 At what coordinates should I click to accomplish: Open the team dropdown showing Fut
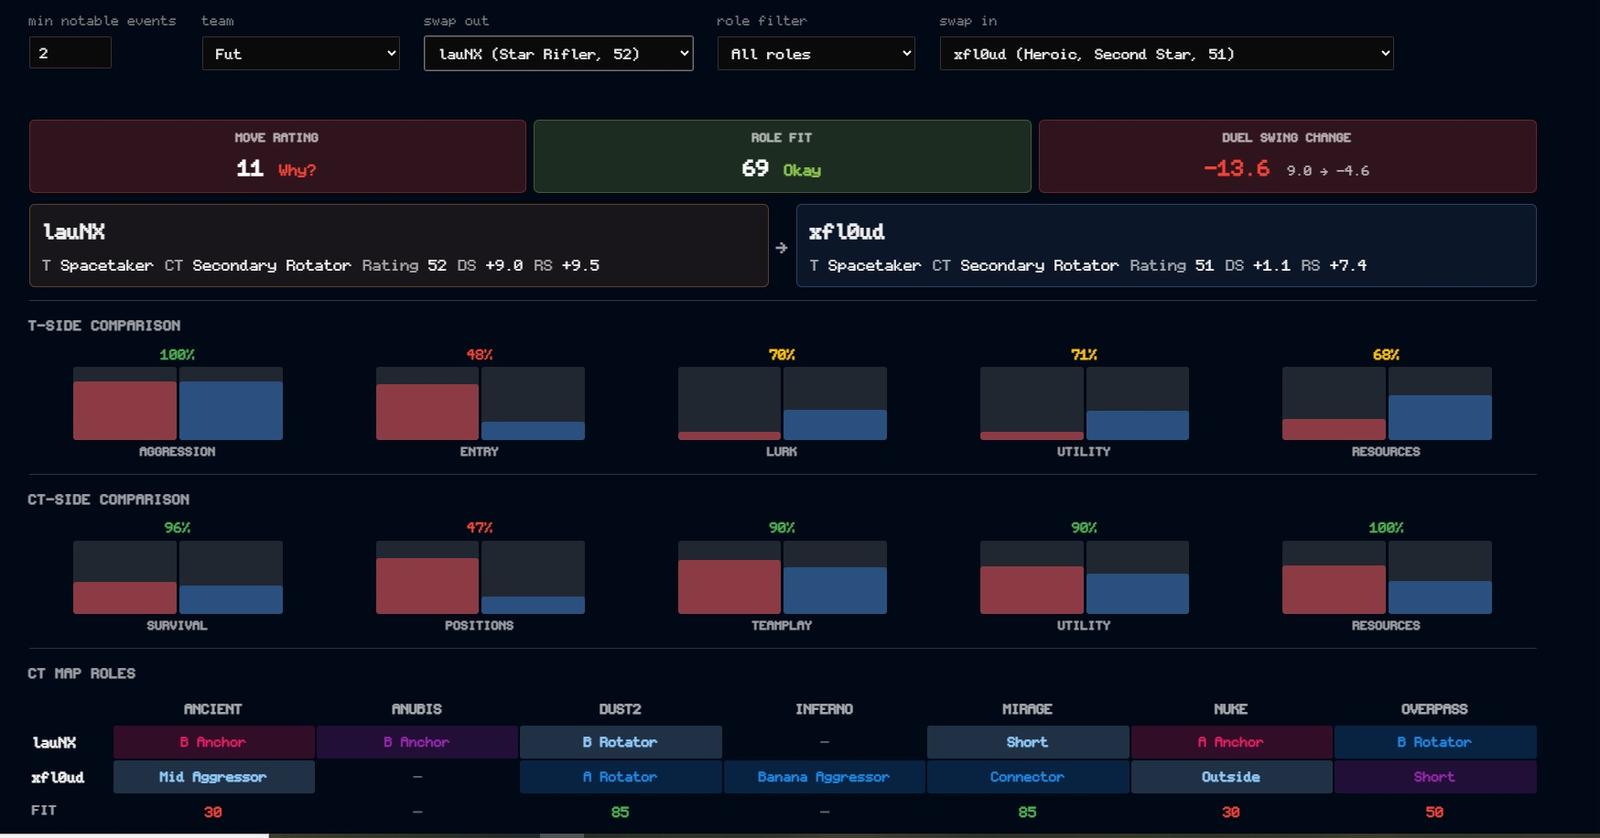click(301, 54)
